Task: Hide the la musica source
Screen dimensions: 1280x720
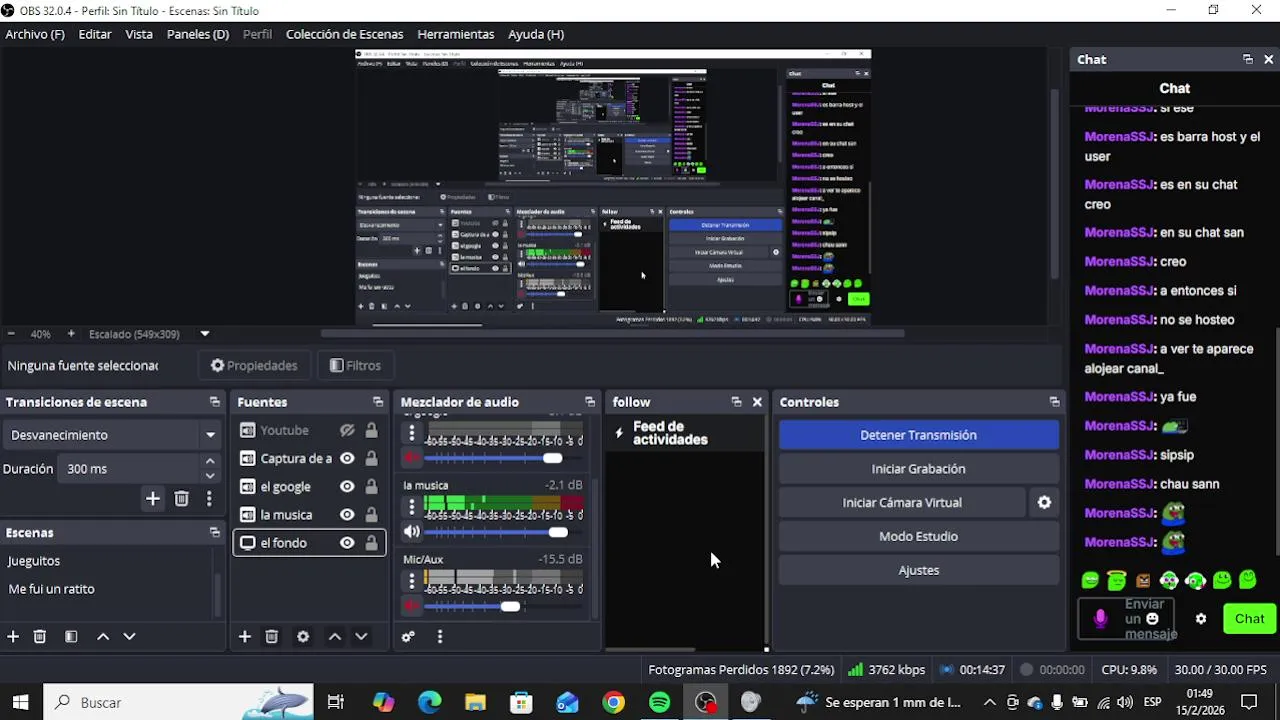Action: (x=347, y=514)
